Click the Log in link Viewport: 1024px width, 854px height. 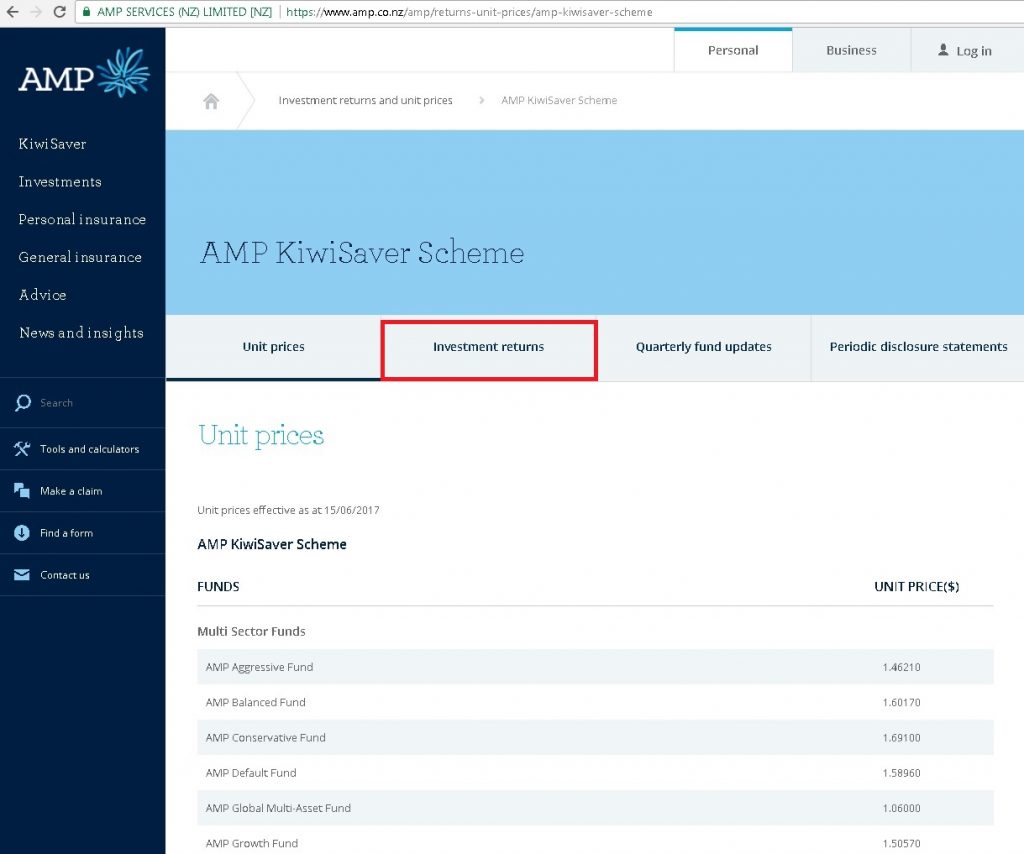974,51
